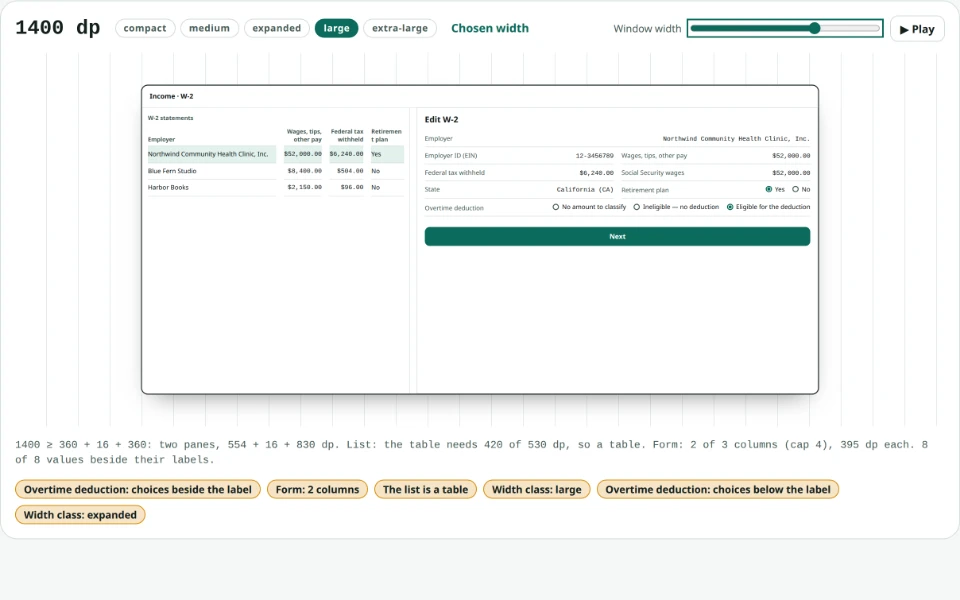This screenshot has height=600, width=960.
Task: Click the $2,150.00 wages cell
Action: [x=304, y=187]
